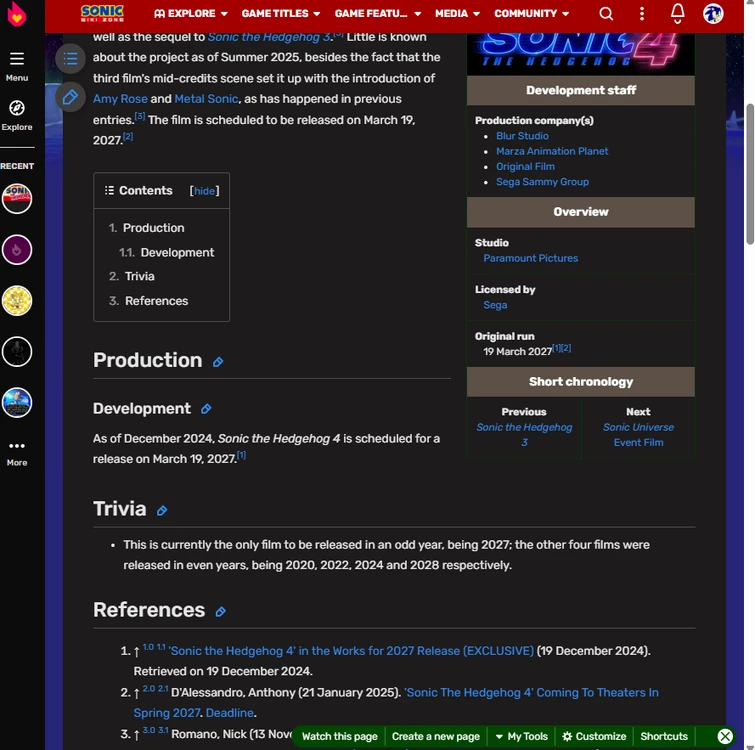Open the Marza Animation Planet link
This screenshot has width=755, height=750.
click(x=552, y=151)
